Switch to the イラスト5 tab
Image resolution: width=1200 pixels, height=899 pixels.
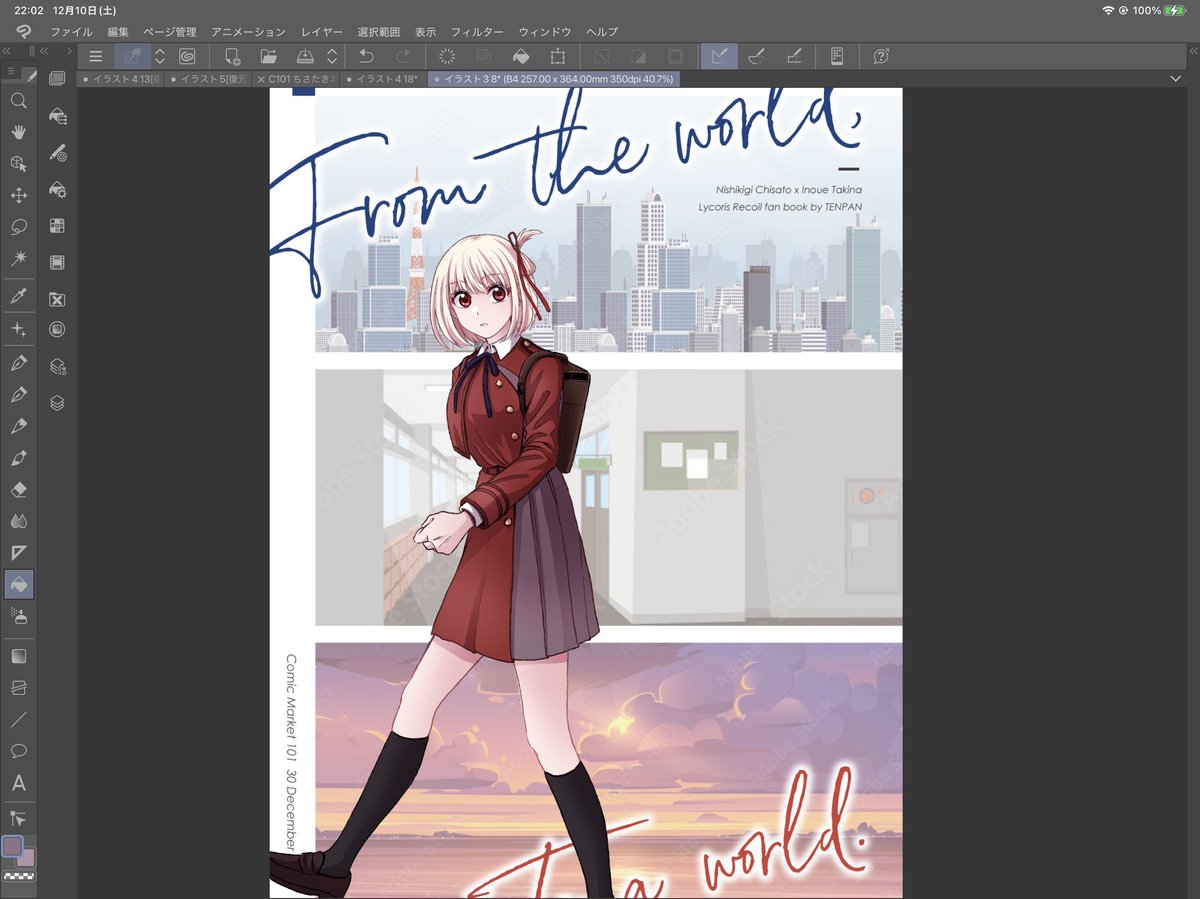click(x=209, y=78)
